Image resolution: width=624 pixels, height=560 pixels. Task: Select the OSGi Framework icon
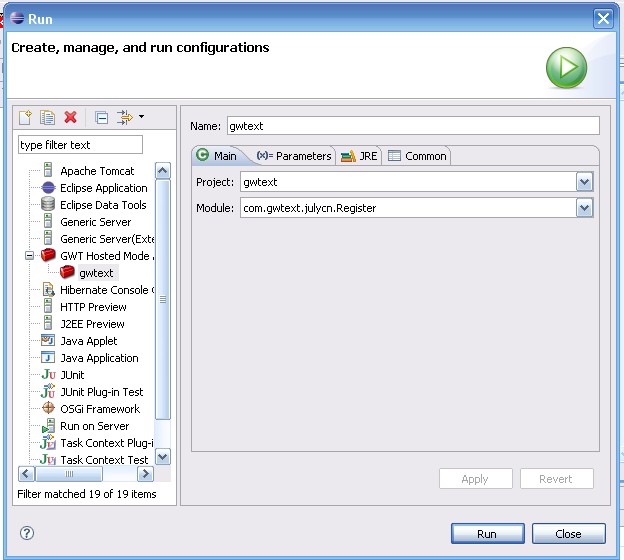pyautogui.click(x=48, y=408)
